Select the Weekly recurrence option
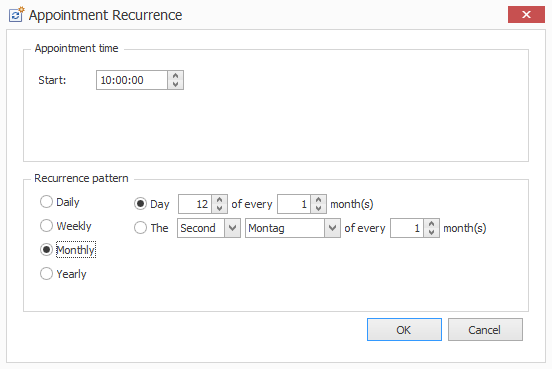This screenshot has width=552, height=369. 46,226
